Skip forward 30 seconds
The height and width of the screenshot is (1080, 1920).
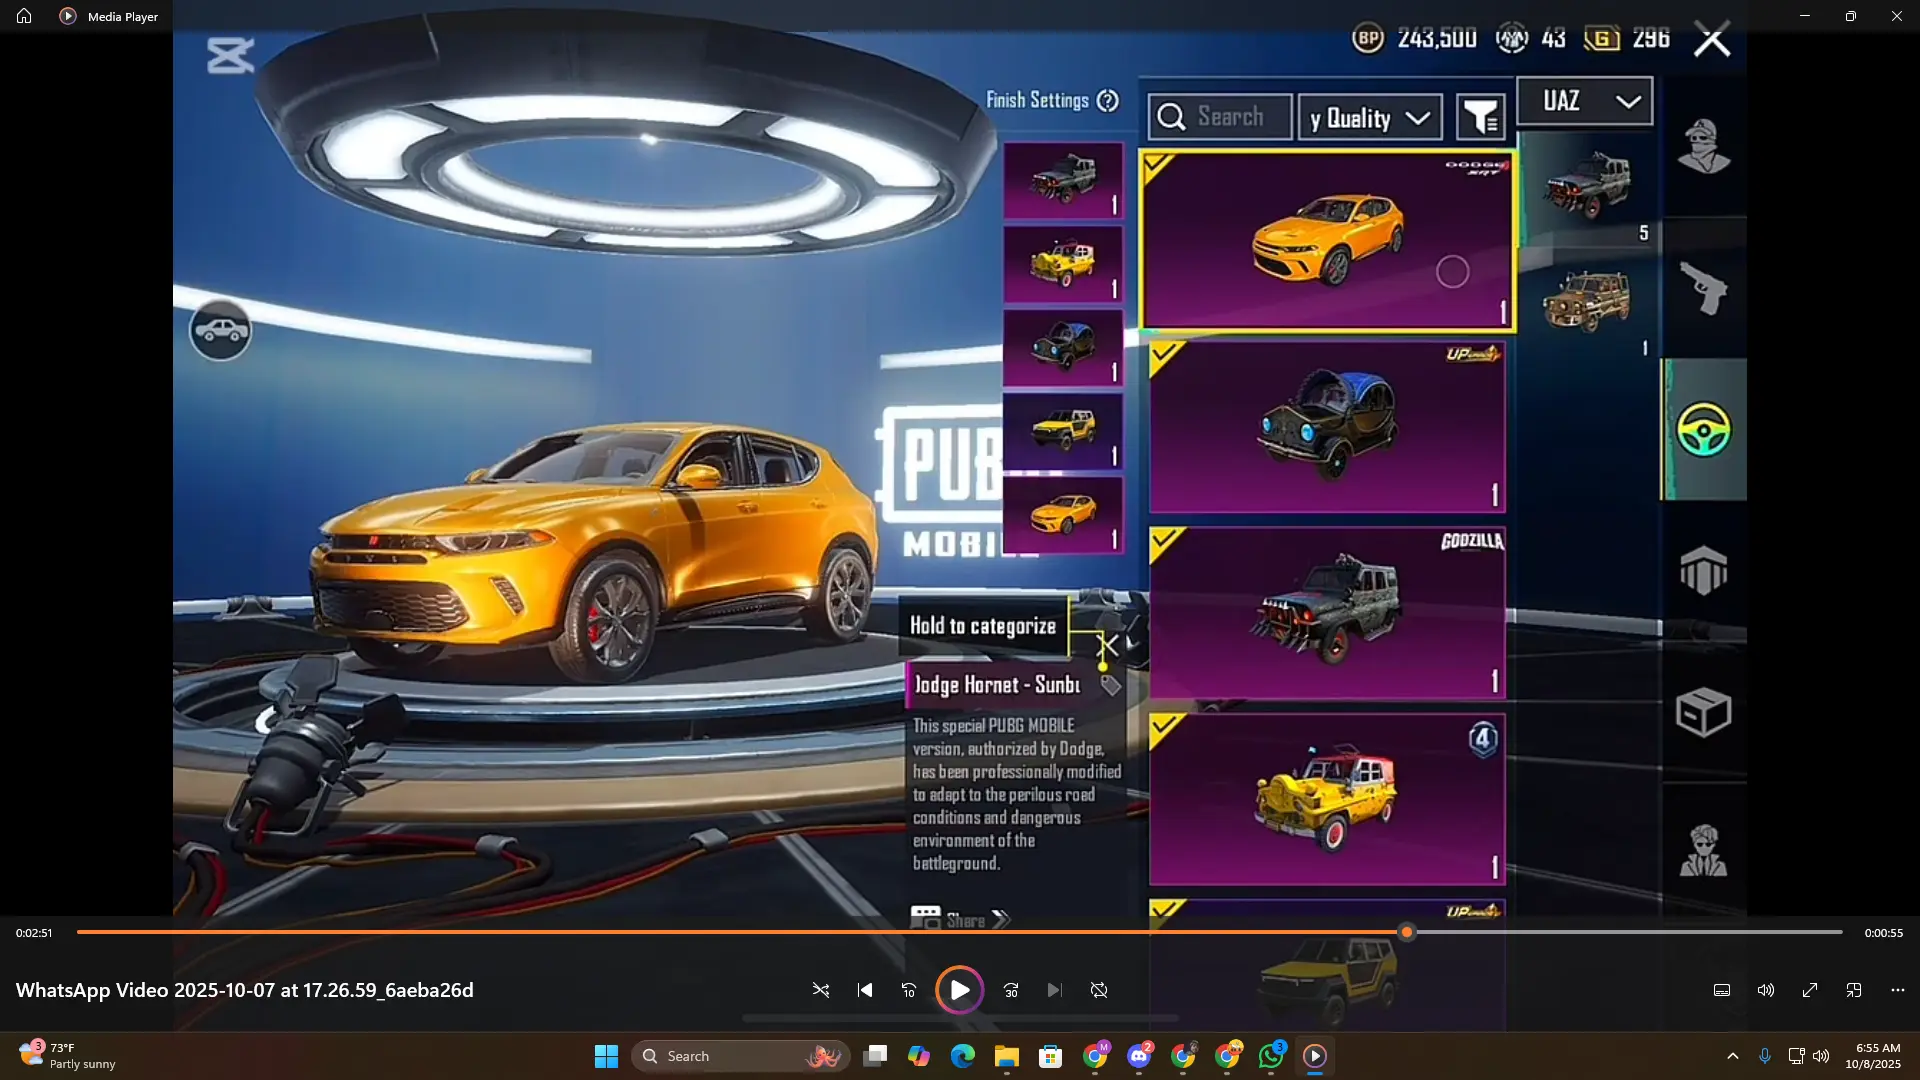point(1011,990)
